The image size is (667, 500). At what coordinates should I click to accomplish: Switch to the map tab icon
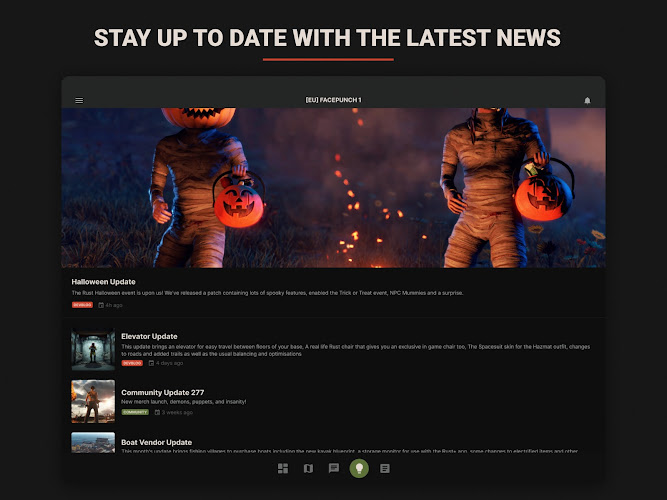(x=308, y=469)
